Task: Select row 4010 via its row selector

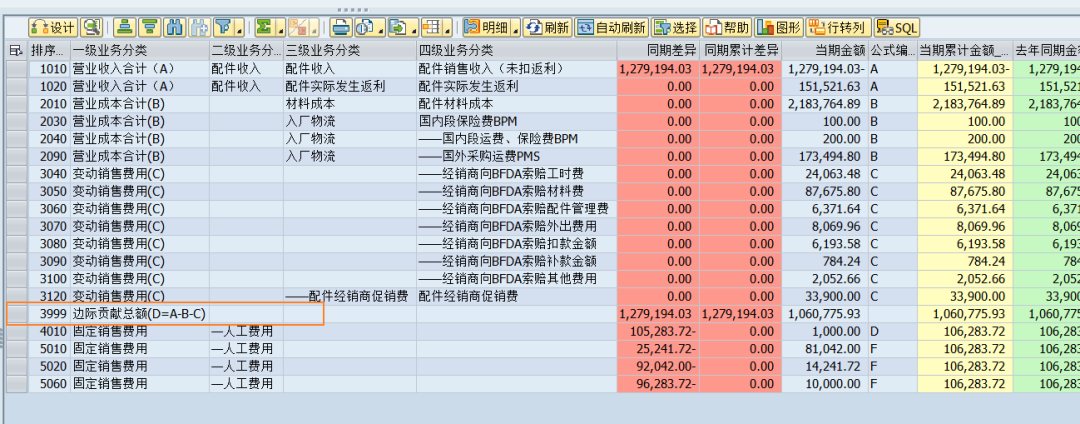Action: (x=17, y=331)
